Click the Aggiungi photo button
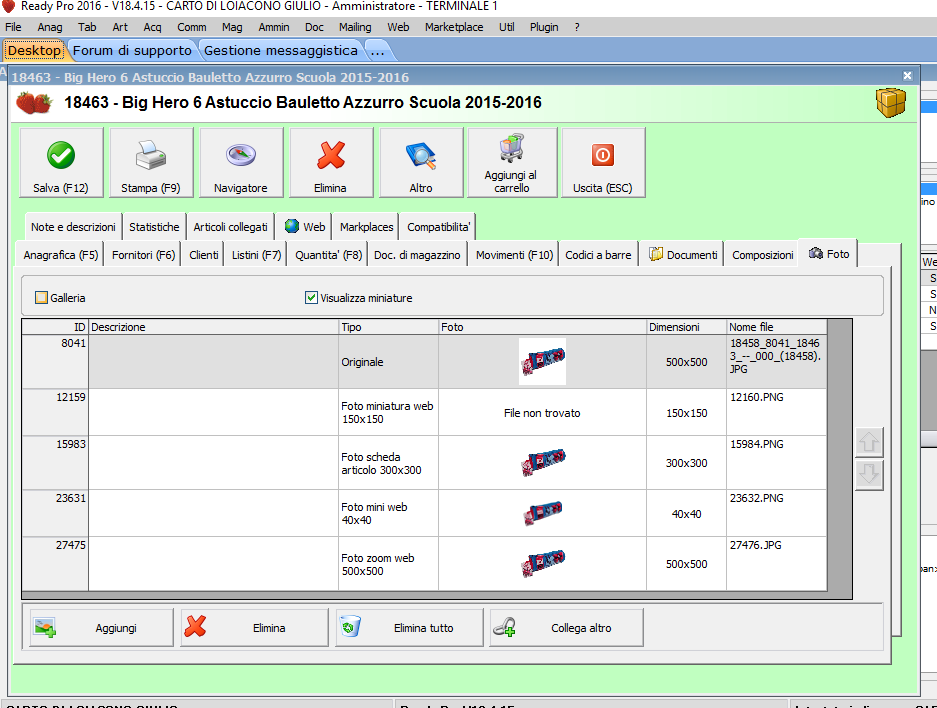This screenshot has width=937, height=708. (101, 628)
